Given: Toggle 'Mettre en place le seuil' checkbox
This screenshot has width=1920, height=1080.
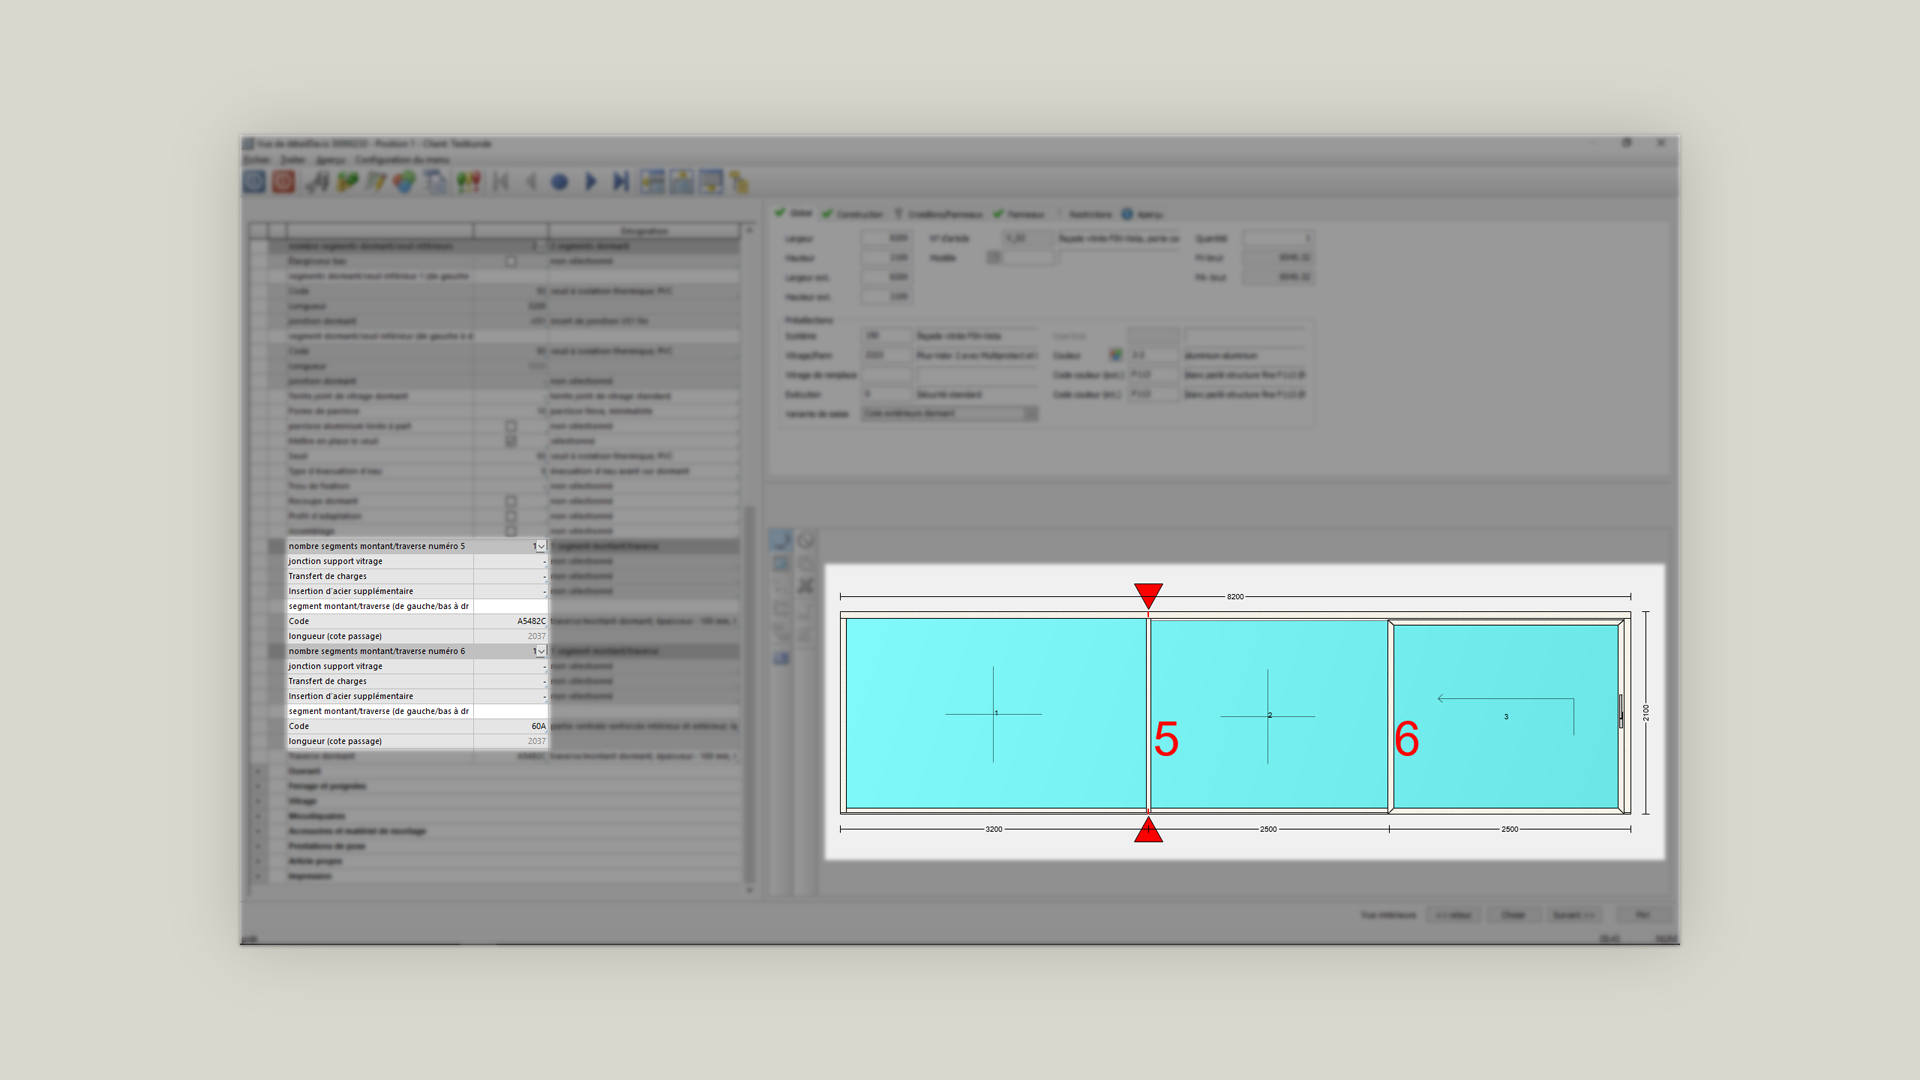Looking at the screenshot, I should [511, 441].
